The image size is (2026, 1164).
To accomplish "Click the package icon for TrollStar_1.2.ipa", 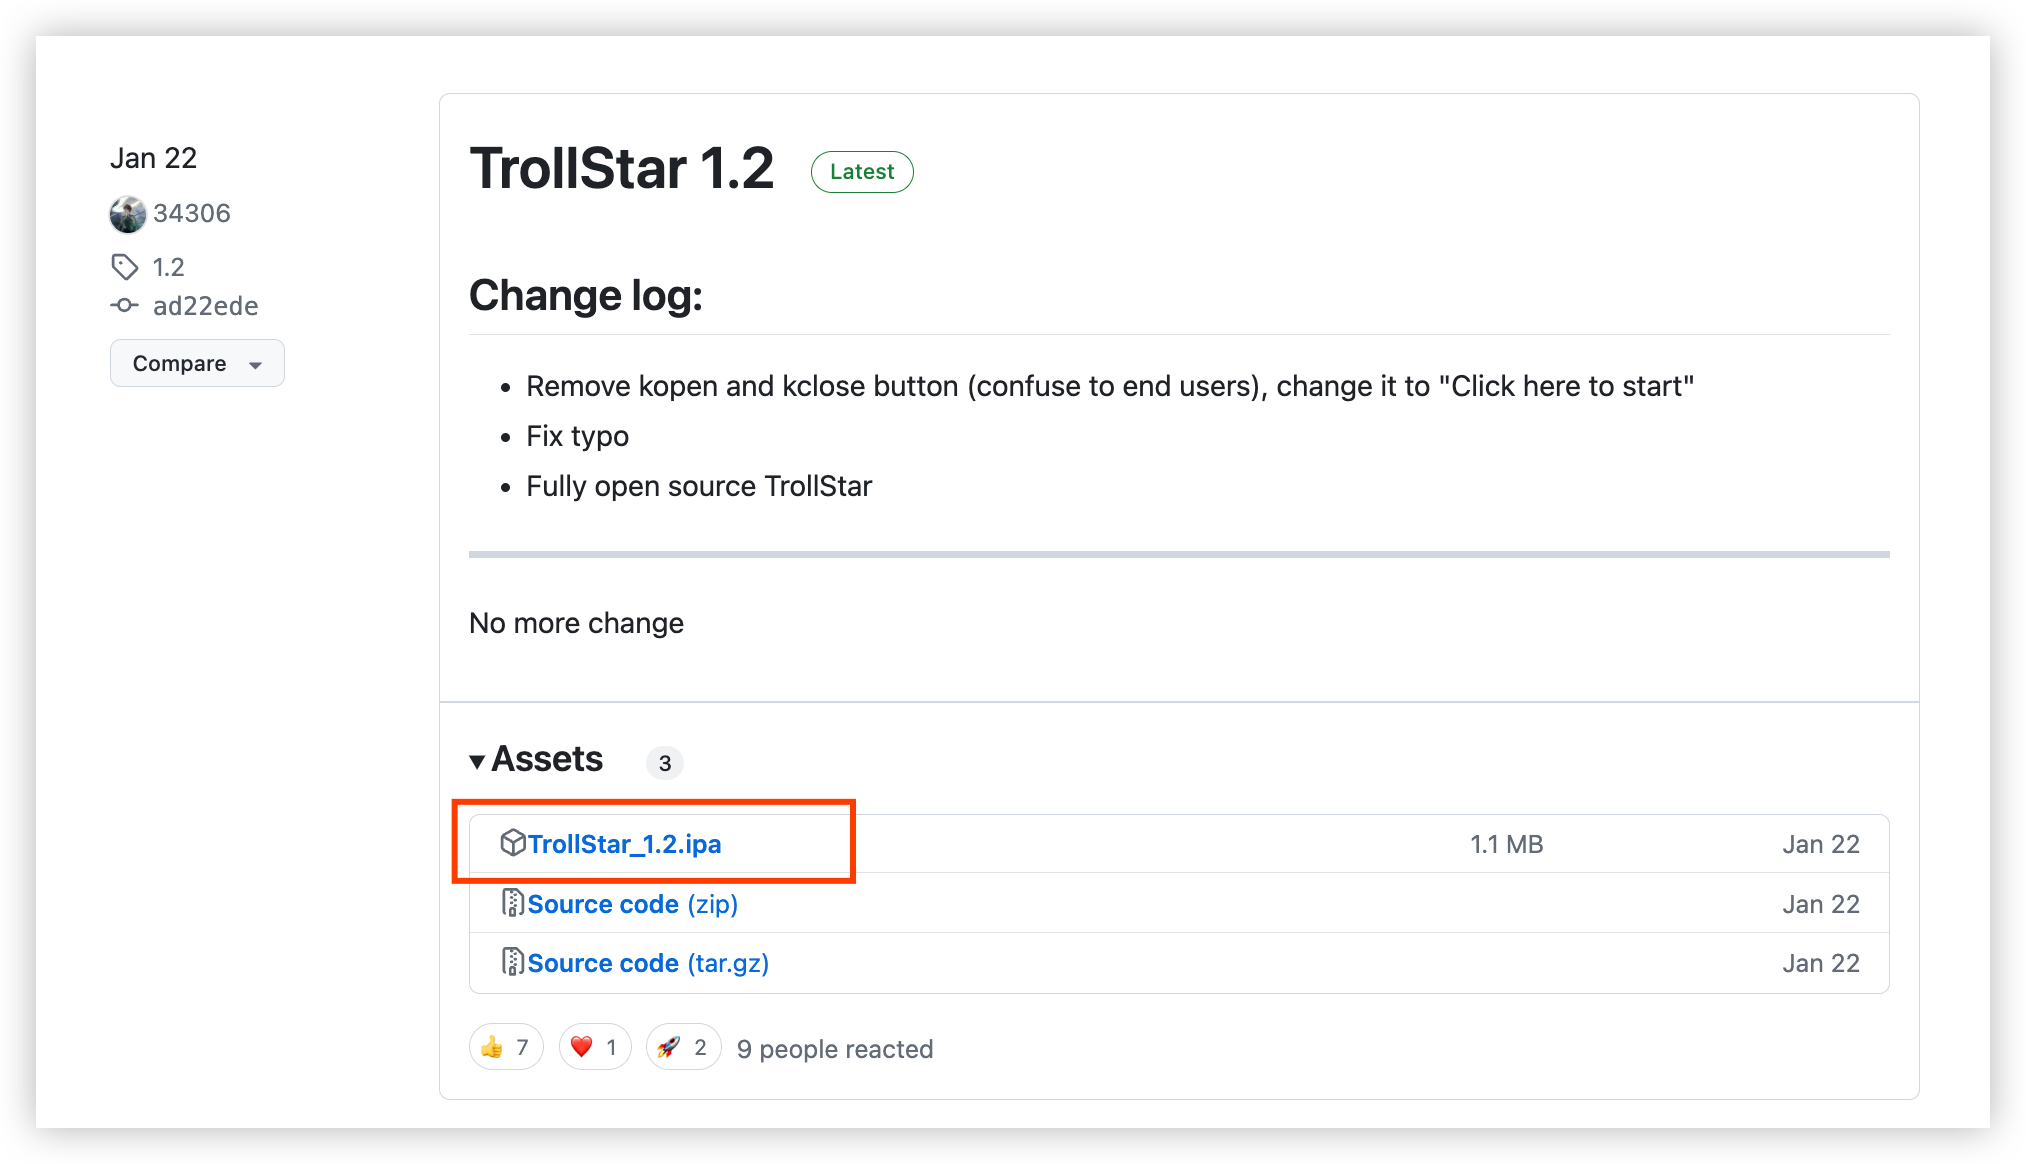I will click(x=512, y=843).
